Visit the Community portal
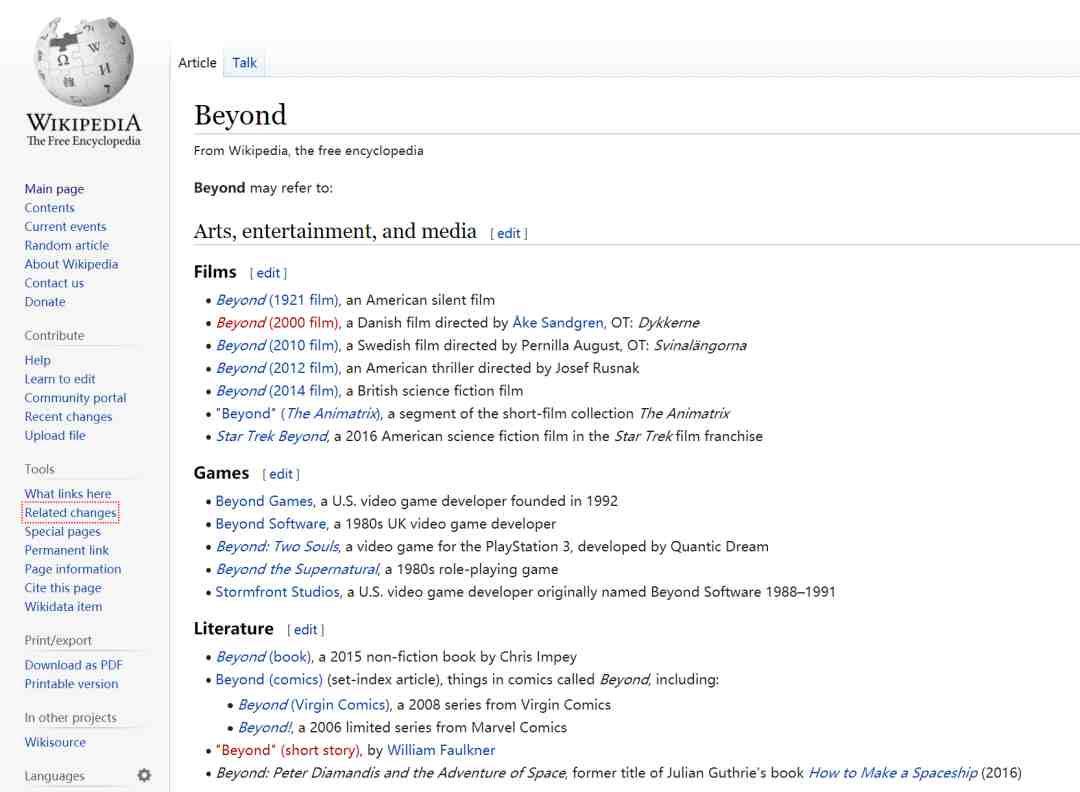The image size is (1080, 792). (76, 397)
